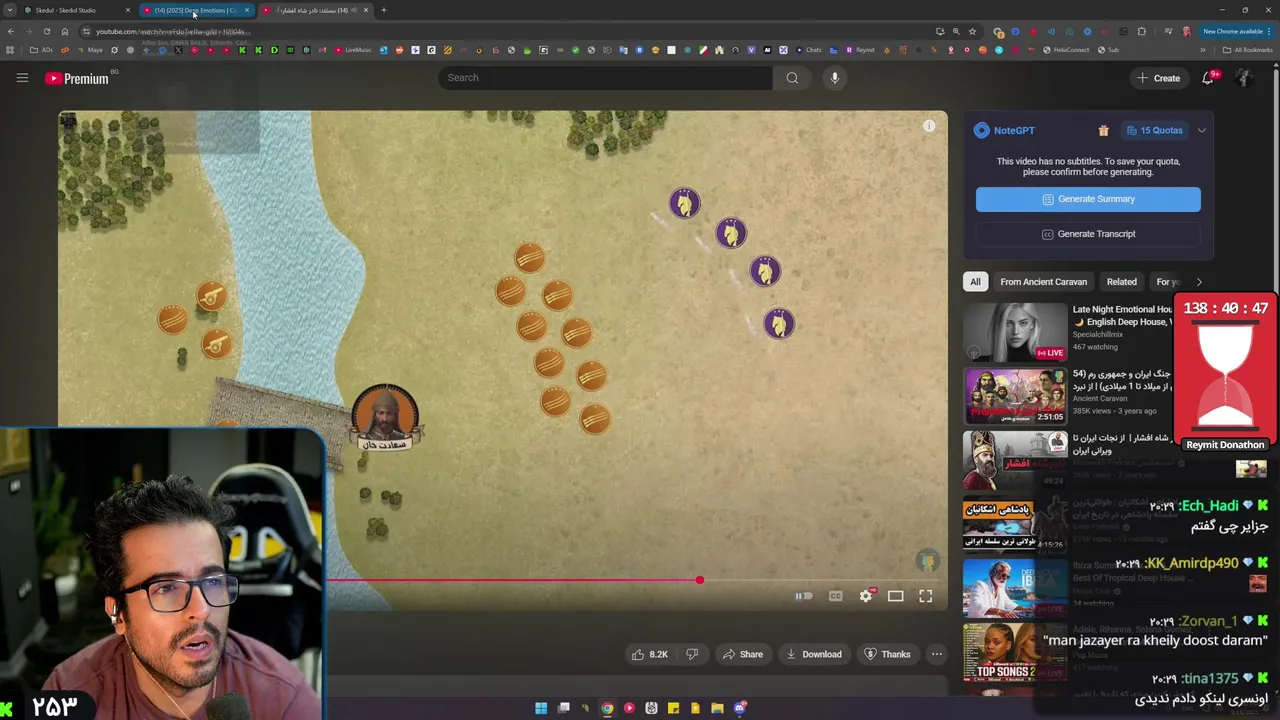Share the video
Viewport: 1280px width, 720px height.
743,654
